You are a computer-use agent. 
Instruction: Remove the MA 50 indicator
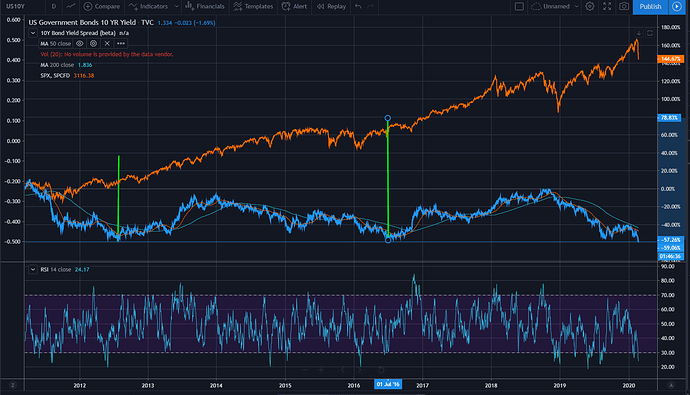click(x=107, y=44)
